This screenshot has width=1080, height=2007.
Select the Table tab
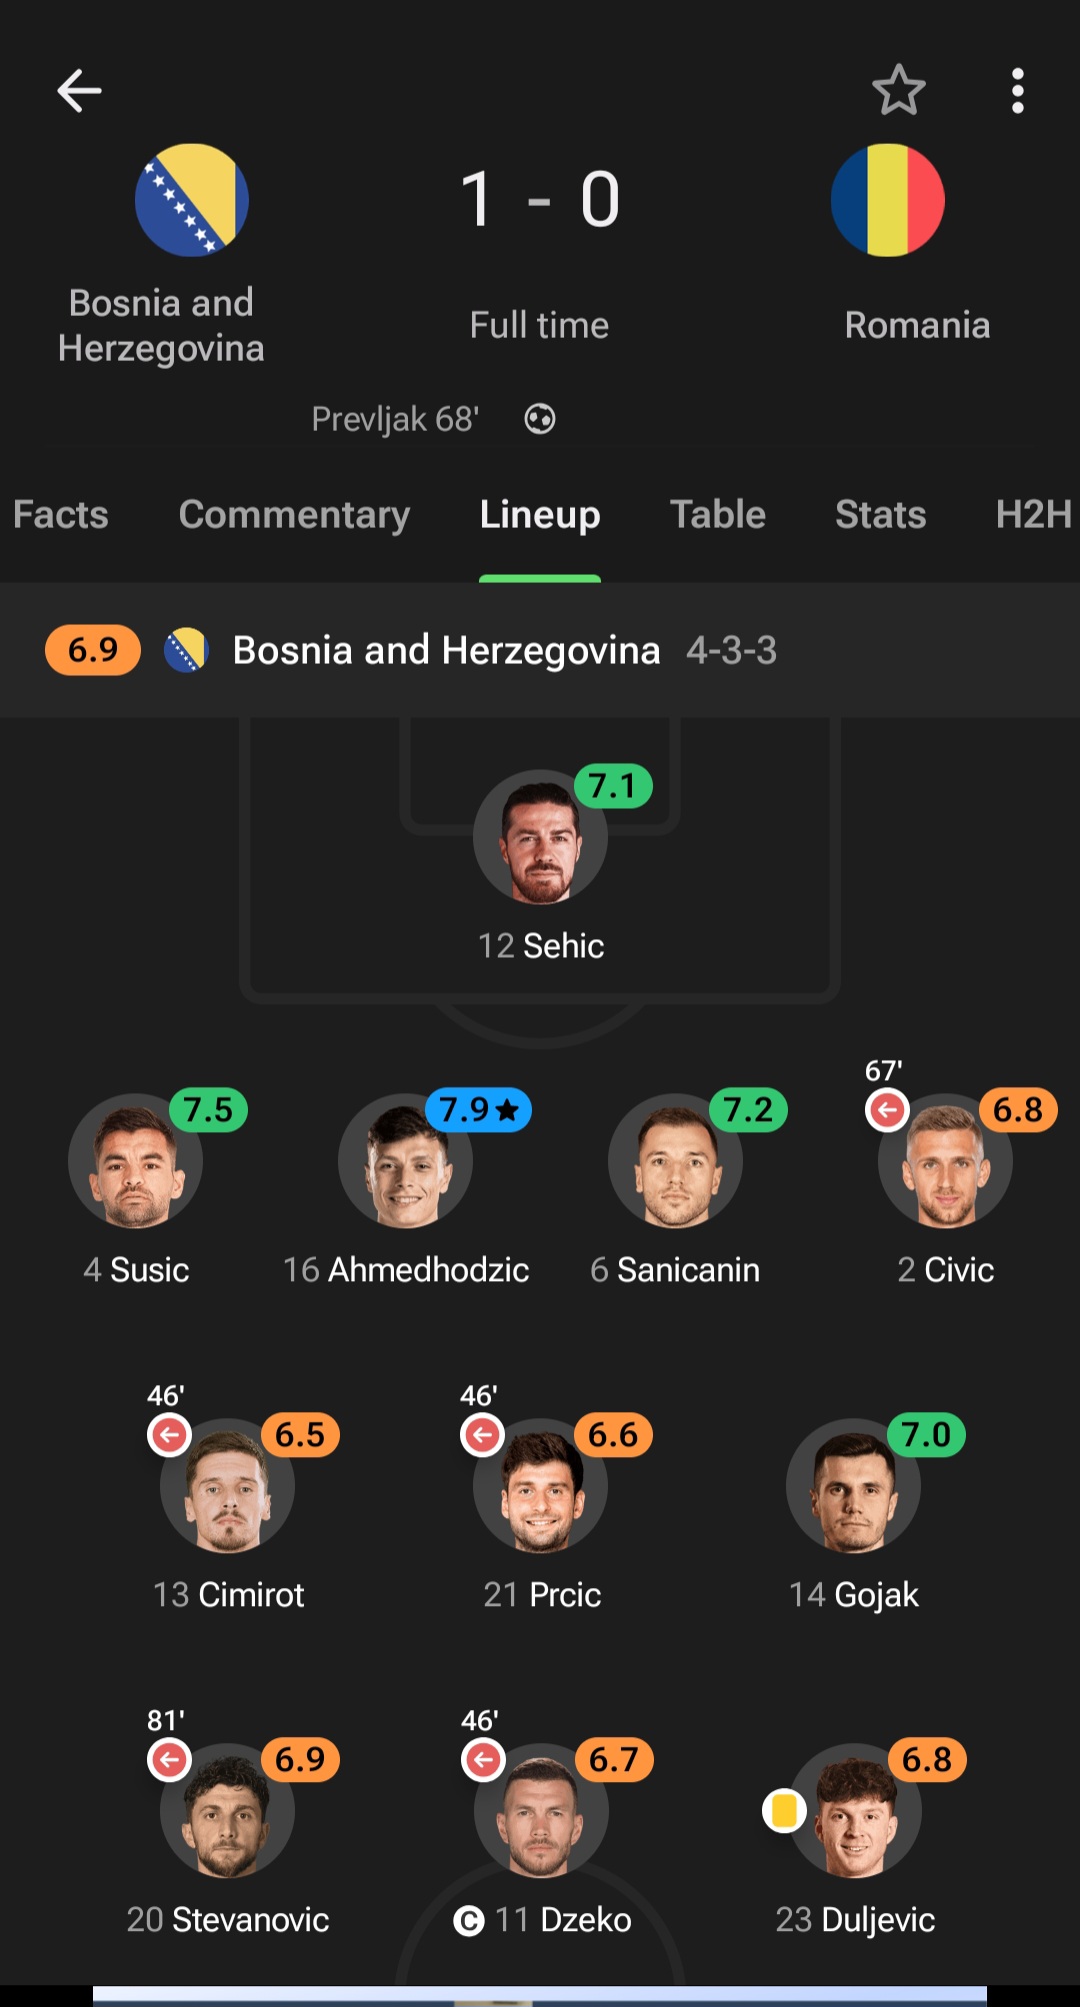[x=717, y=515]
